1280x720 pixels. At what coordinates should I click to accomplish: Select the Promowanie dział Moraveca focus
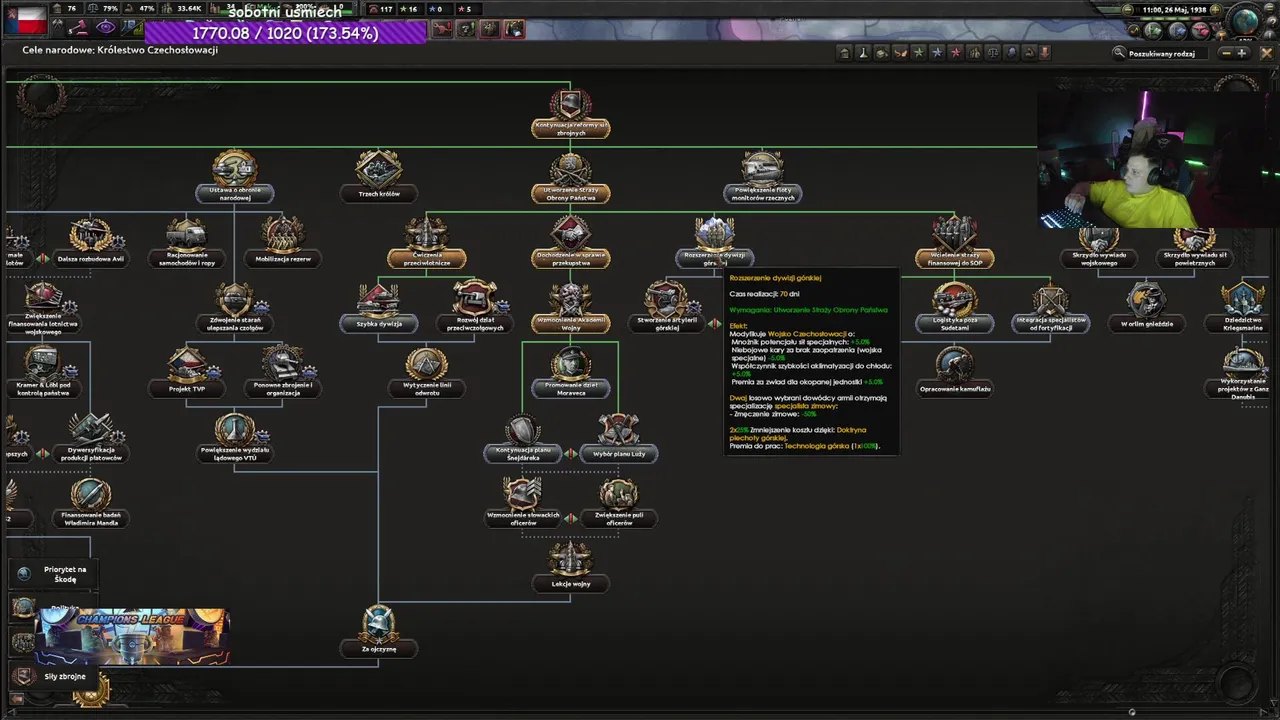point(570,372)
